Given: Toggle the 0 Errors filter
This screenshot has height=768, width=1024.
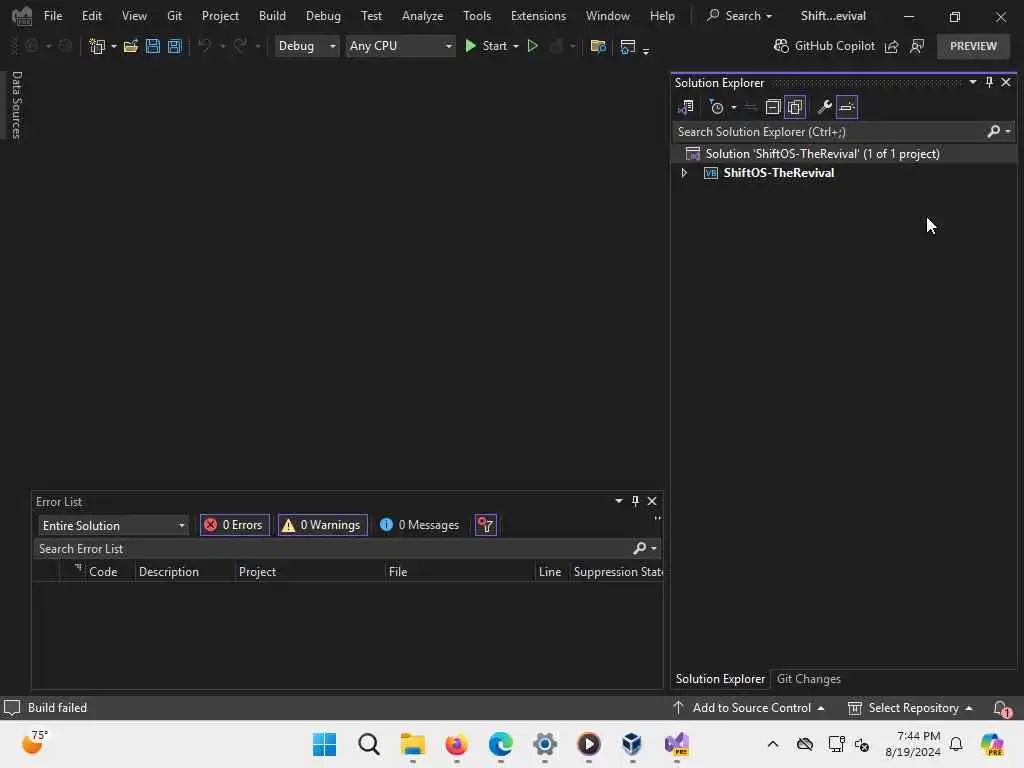Looking at the screenshot, I should pos(234,525).
